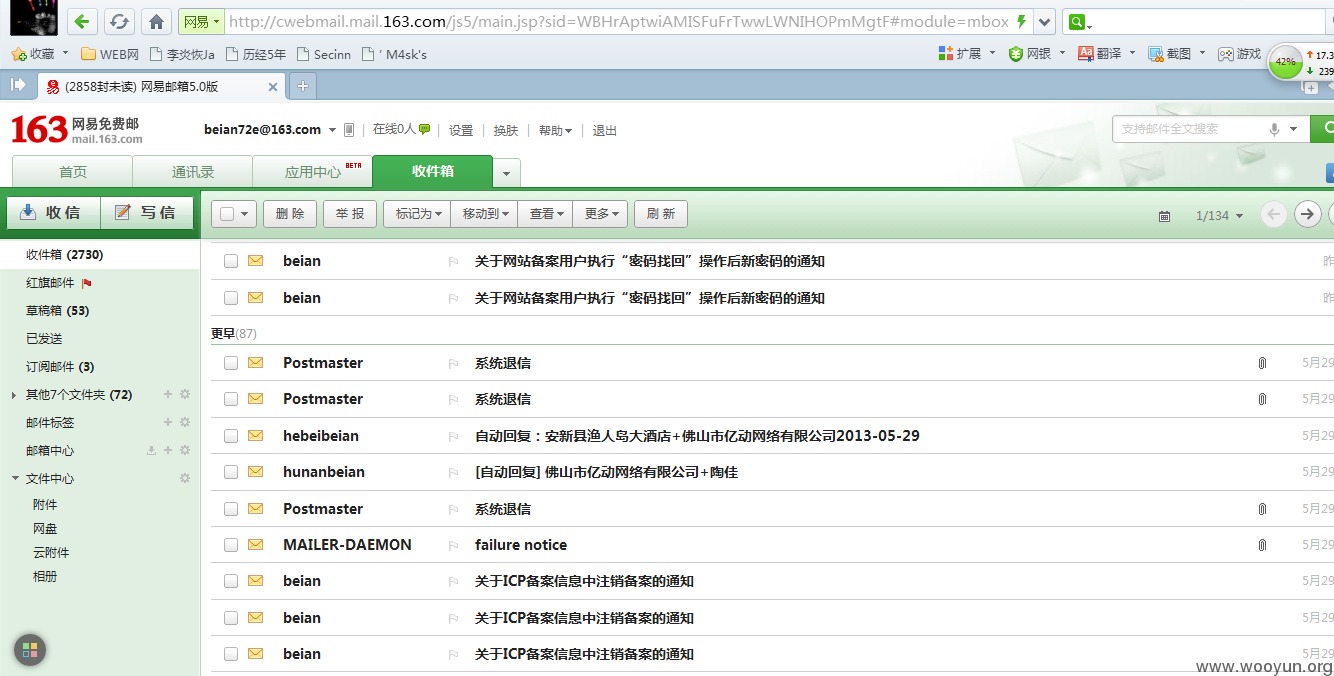Open the 游戏 games icon
The image size is (1334, 676).
coord(1225,53)
